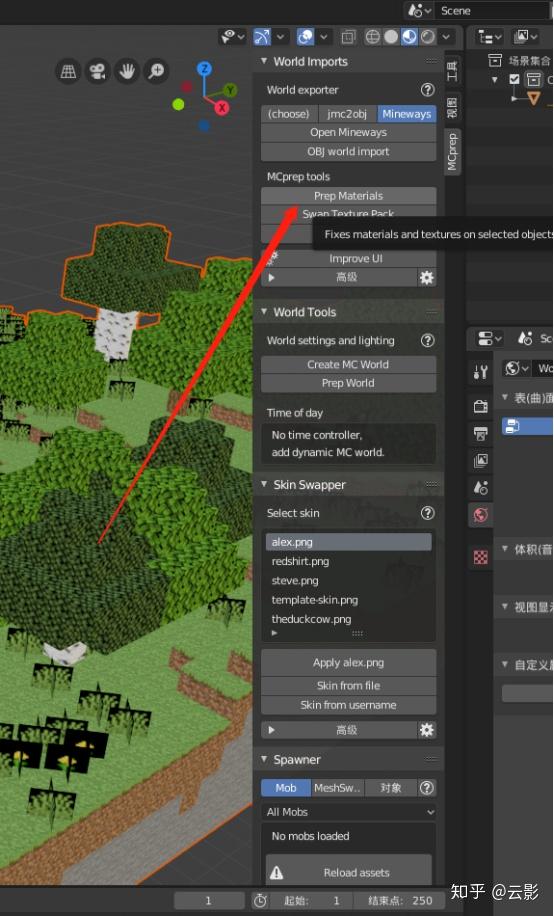Select the MeshSw.. spawner tab
This screenshot has height=916, width=554.
[x=338, y=787]
